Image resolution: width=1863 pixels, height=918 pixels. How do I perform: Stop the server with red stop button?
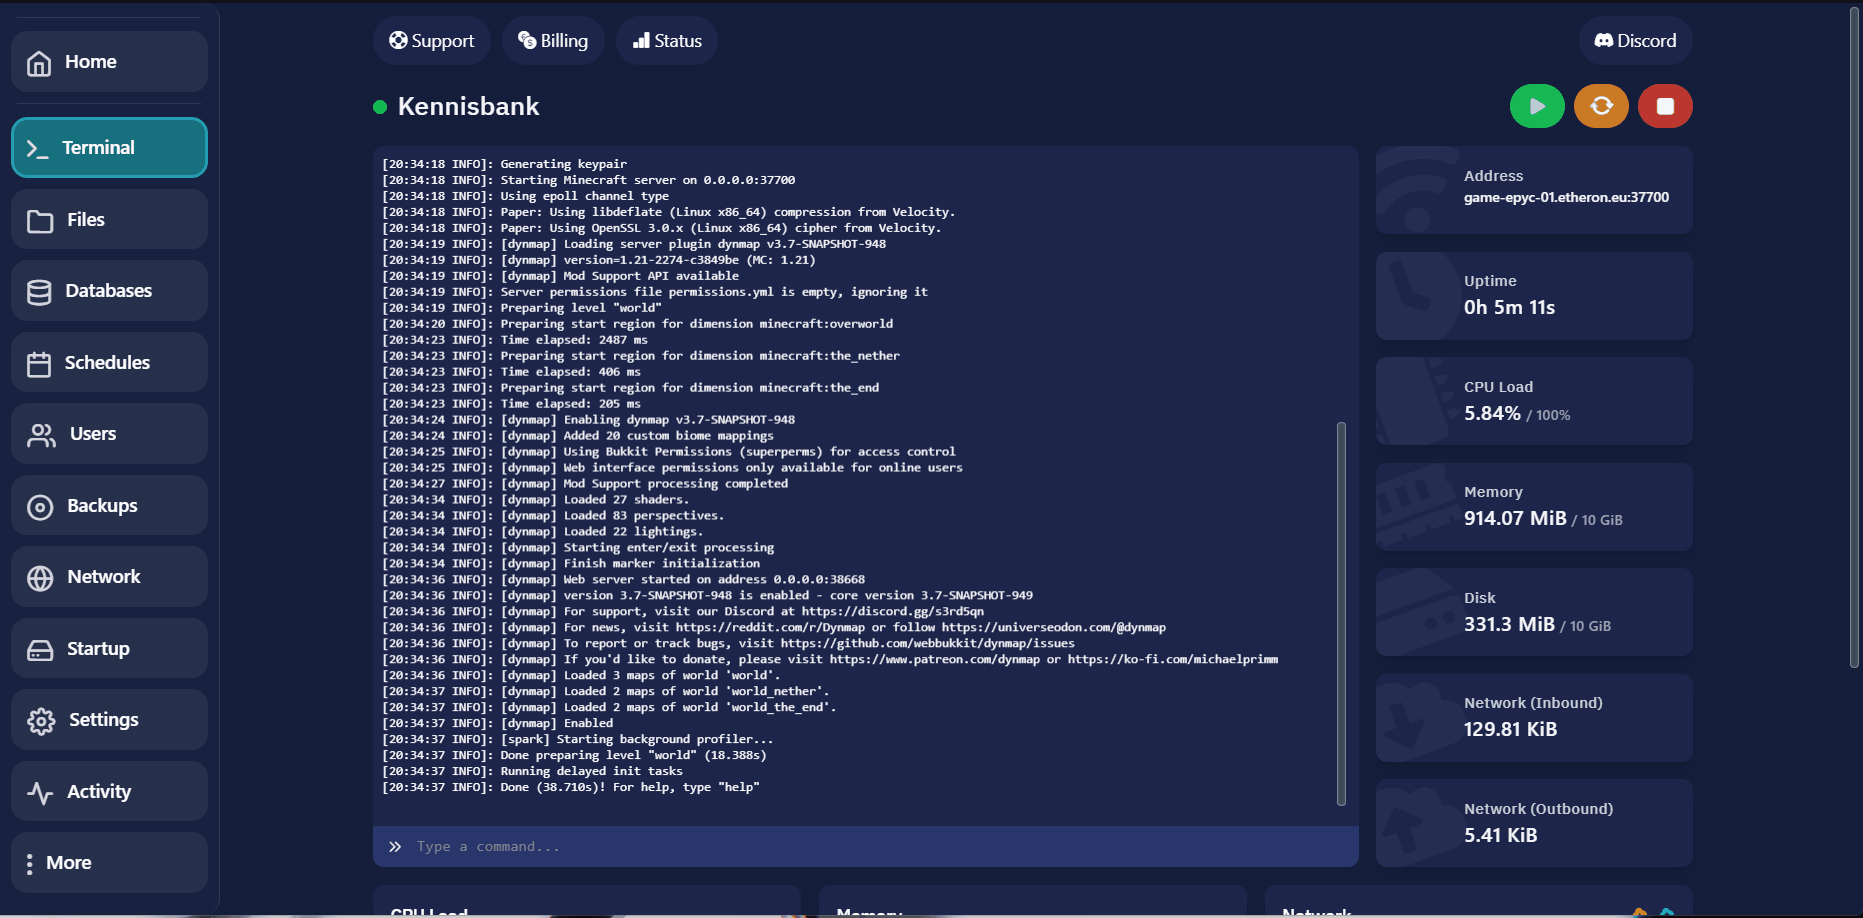[x=1664, y=106]
